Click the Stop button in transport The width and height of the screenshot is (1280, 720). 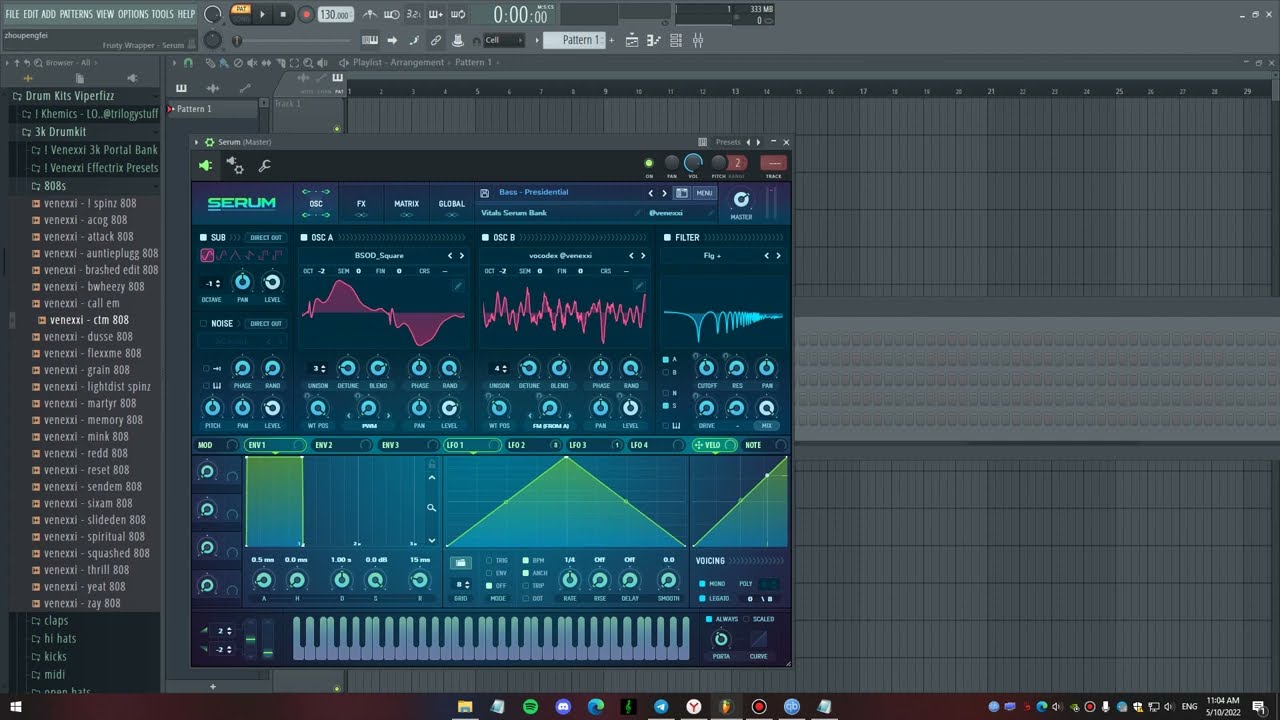[283, 14]
